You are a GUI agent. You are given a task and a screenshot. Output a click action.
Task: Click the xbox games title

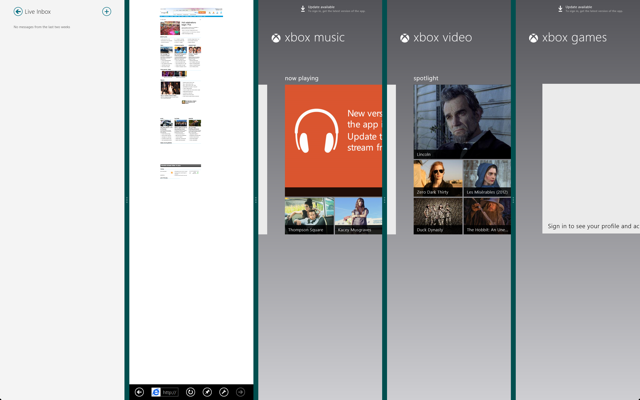574,38
